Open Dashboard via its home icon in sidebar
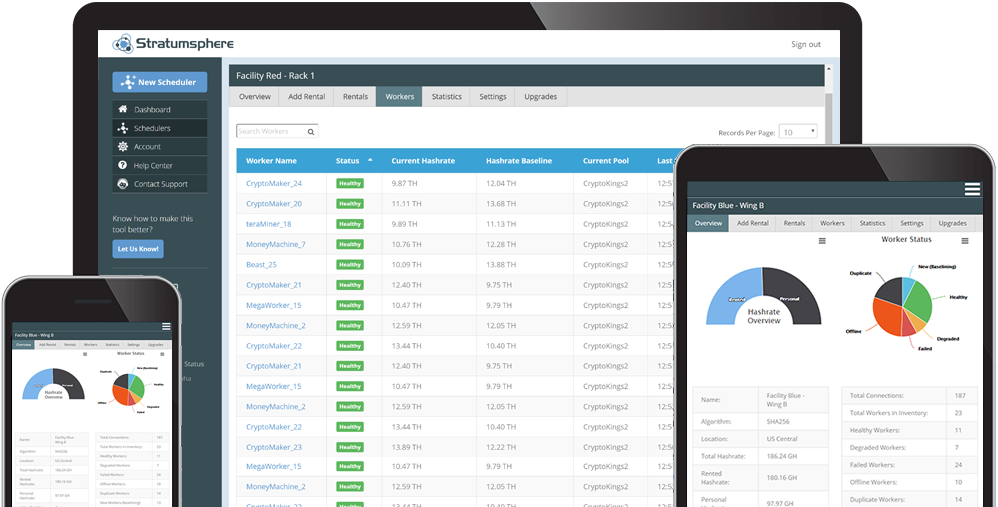 [123, 109]
